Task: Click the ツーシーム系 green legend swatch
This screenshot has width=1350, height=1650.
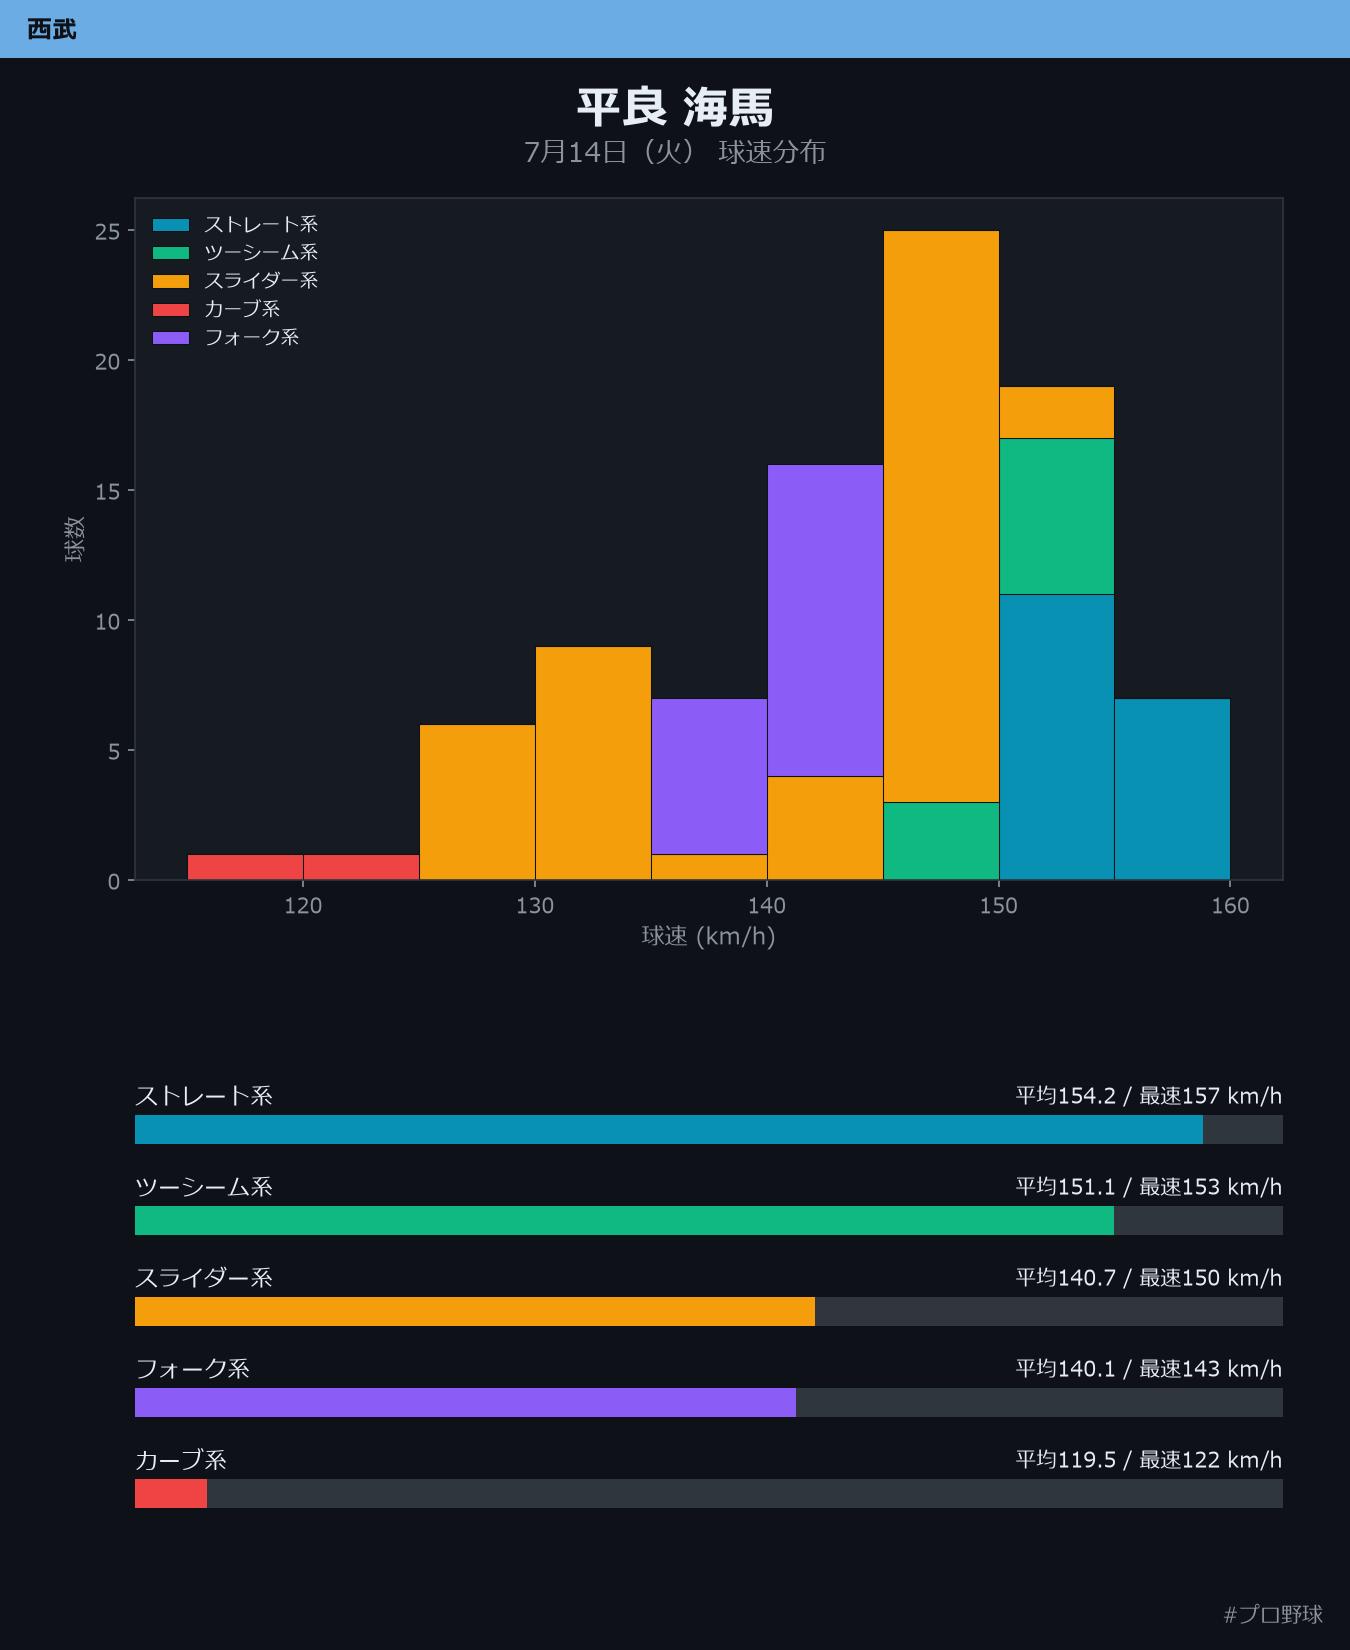Action: click(171, 253)
